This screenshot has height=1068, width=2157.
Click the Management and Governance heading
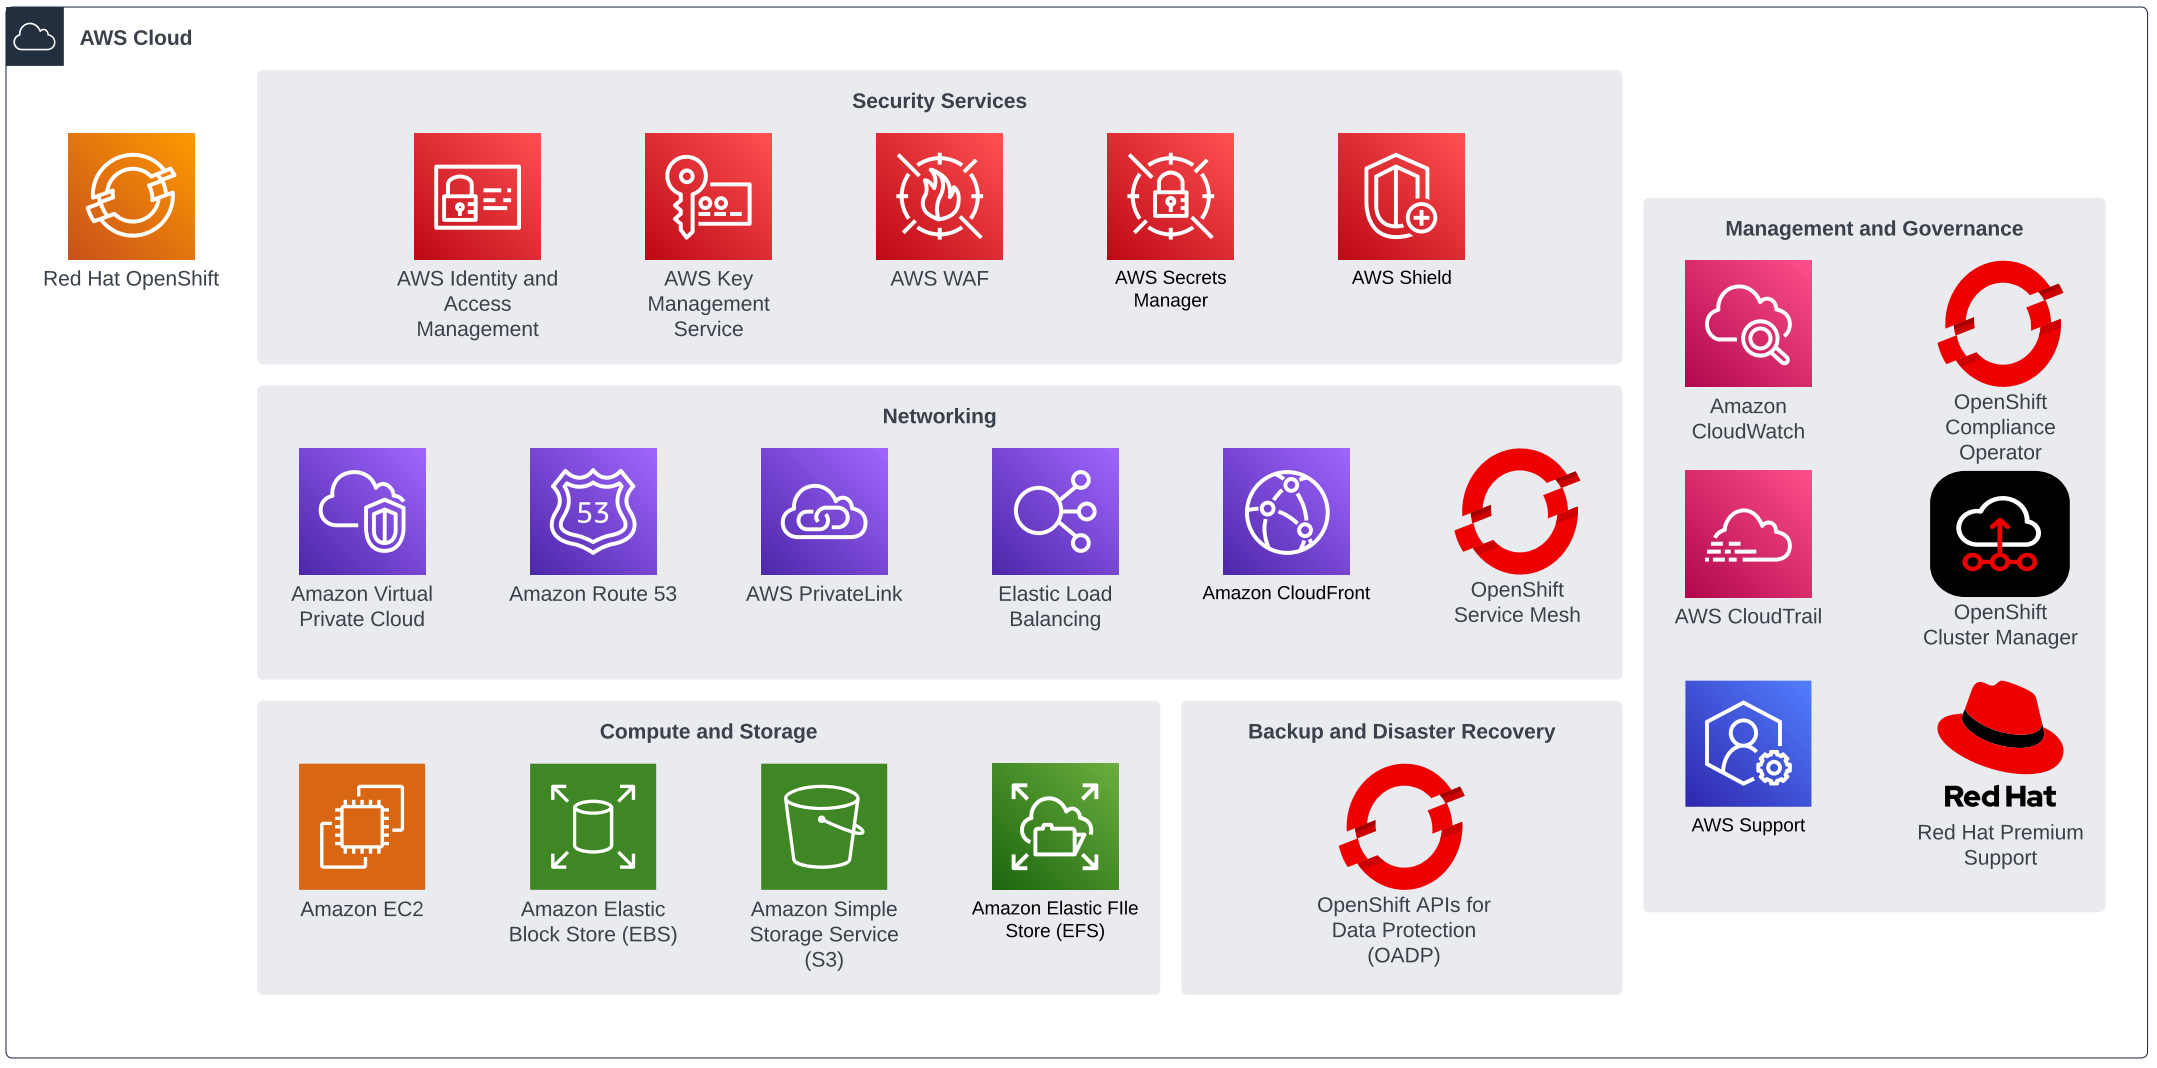(1873, 229)
